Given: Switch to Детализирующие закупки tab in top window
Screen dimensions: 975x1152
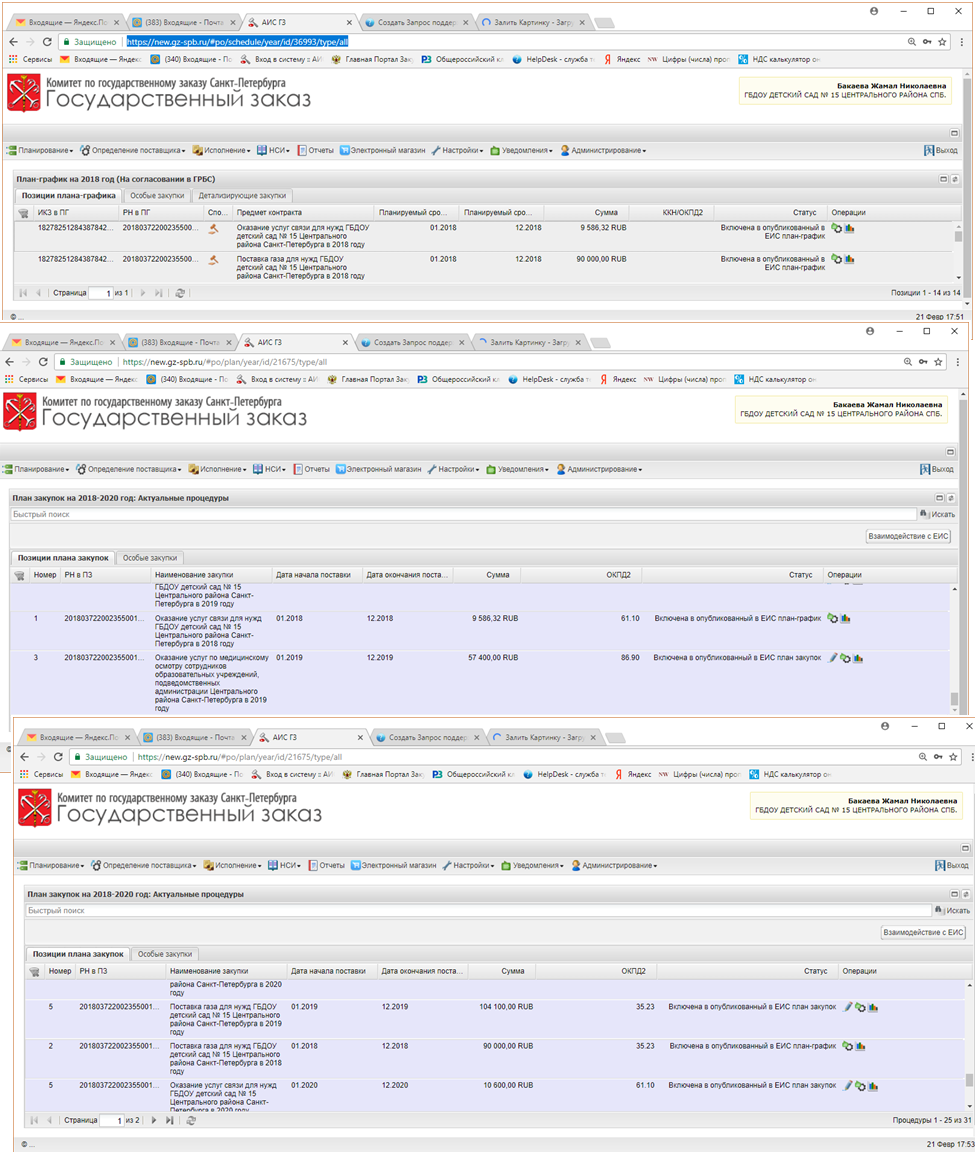Looking at the screenshot, I should (242, 196).
